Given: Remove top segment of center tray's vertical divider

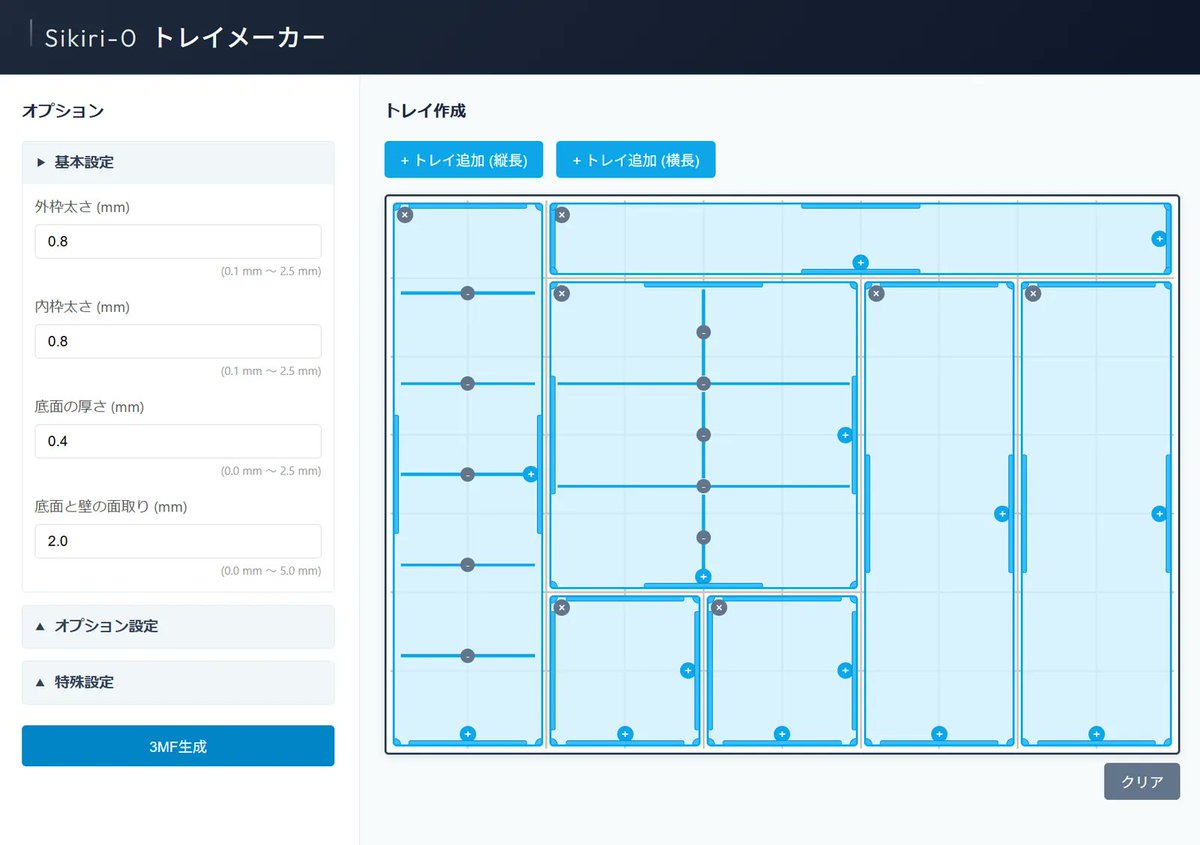Looking at the screenshot, I should [x=704, y=333].
